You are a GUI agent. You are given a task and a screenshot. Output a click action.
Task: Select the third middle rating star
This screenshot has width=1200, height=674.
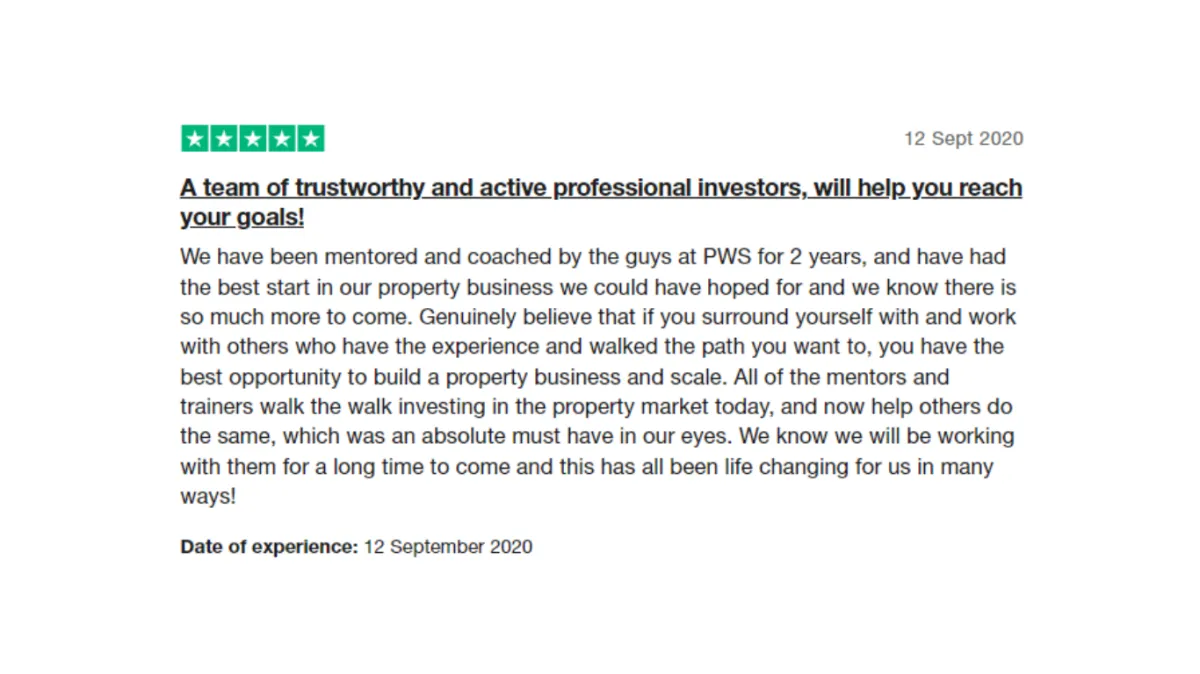click(253, 139)
